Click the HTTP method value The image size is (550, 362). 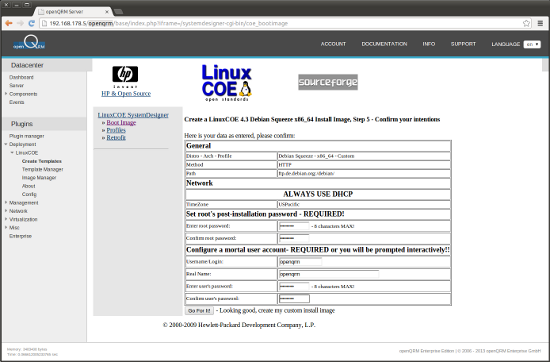click(285, 165)
